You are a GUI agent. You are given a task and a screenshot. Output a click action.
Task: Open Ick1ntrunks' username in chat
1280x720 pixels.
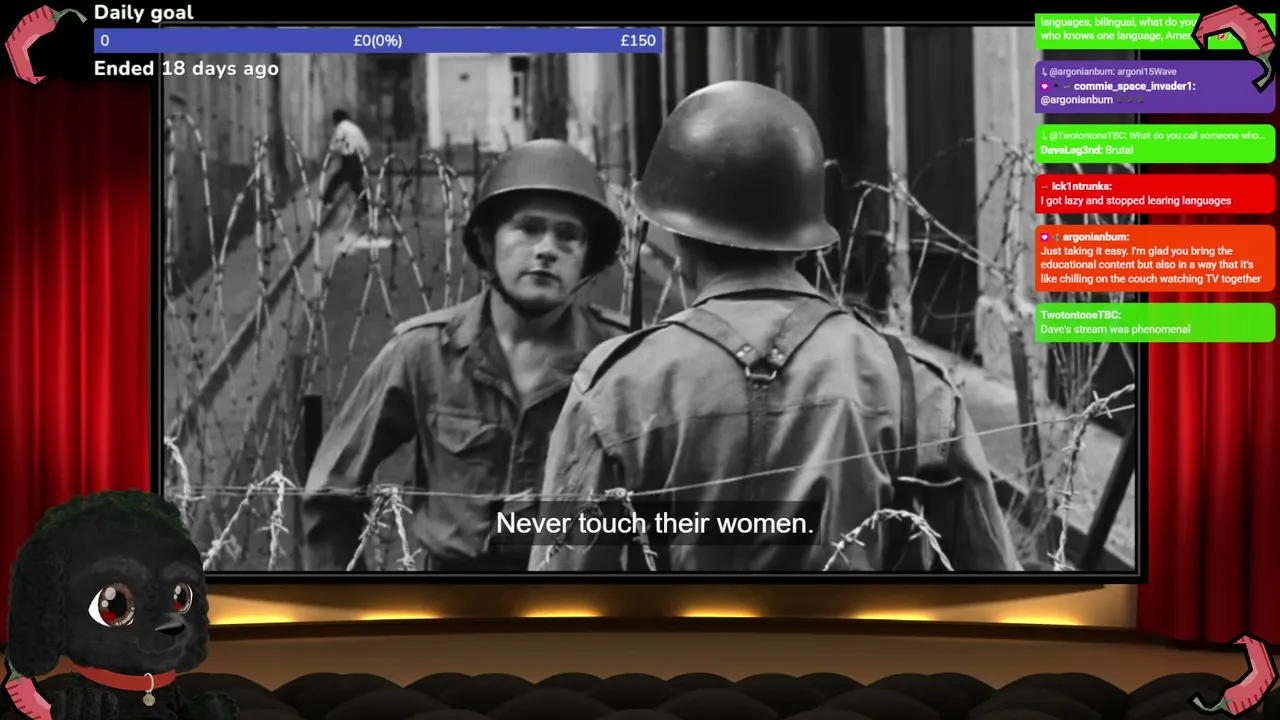coord(1082,186)
